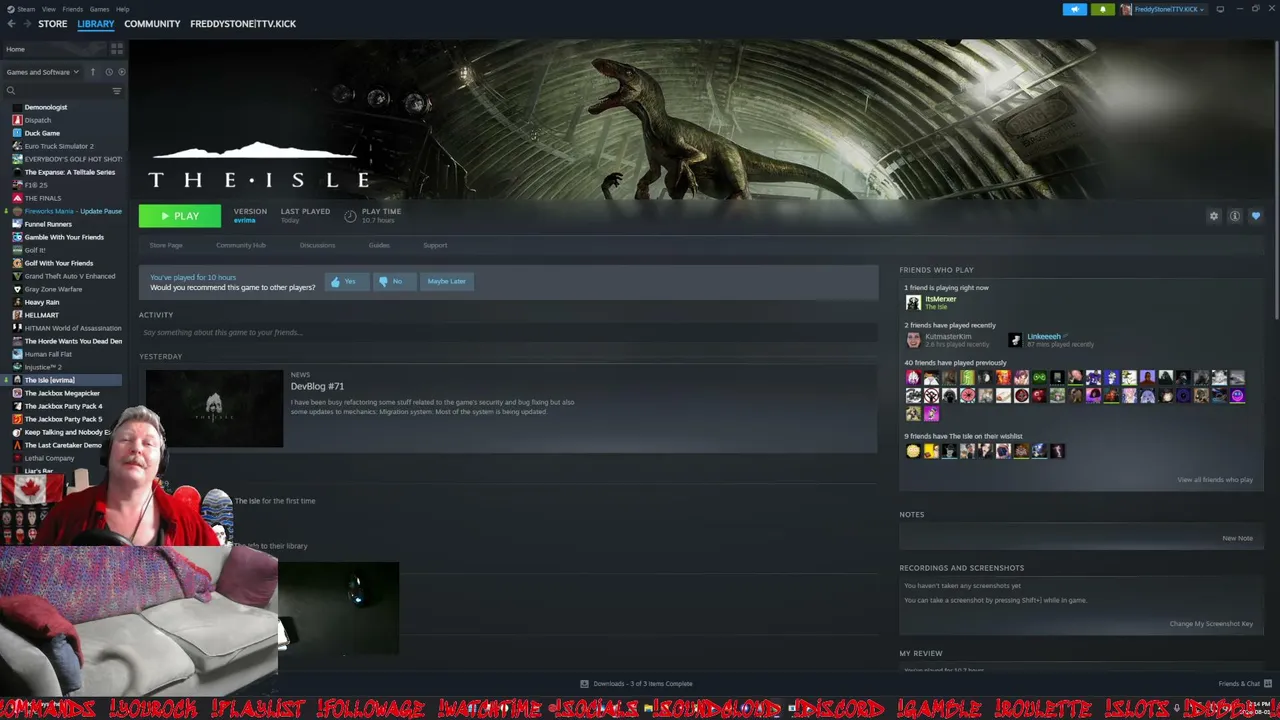1280x720 pixels.
Task: Expand the FreddyStone account dropdown
Action: coord(1164,9)
